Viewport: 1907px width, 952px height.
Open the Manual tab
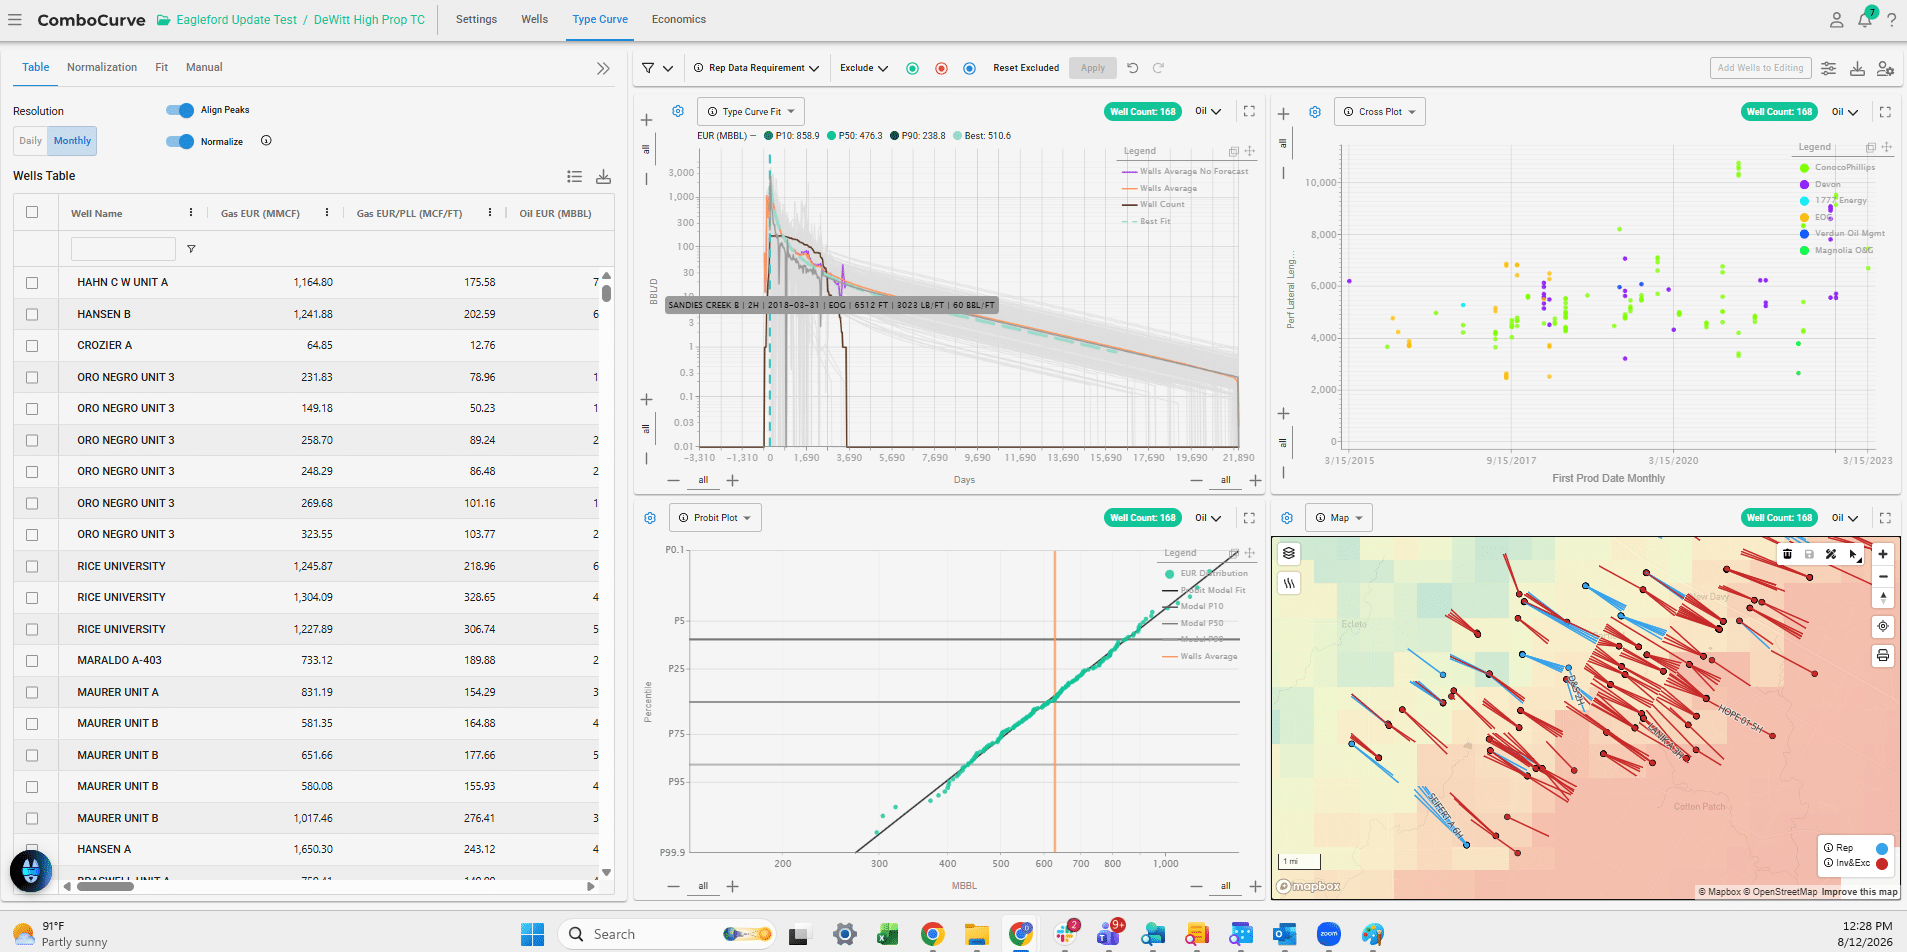point(204,67)
